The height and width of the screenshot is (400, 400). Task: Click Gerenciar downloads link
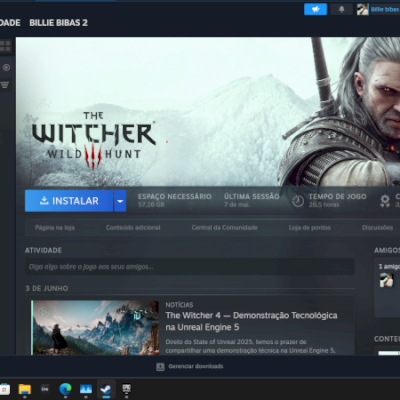coord(196,366)
